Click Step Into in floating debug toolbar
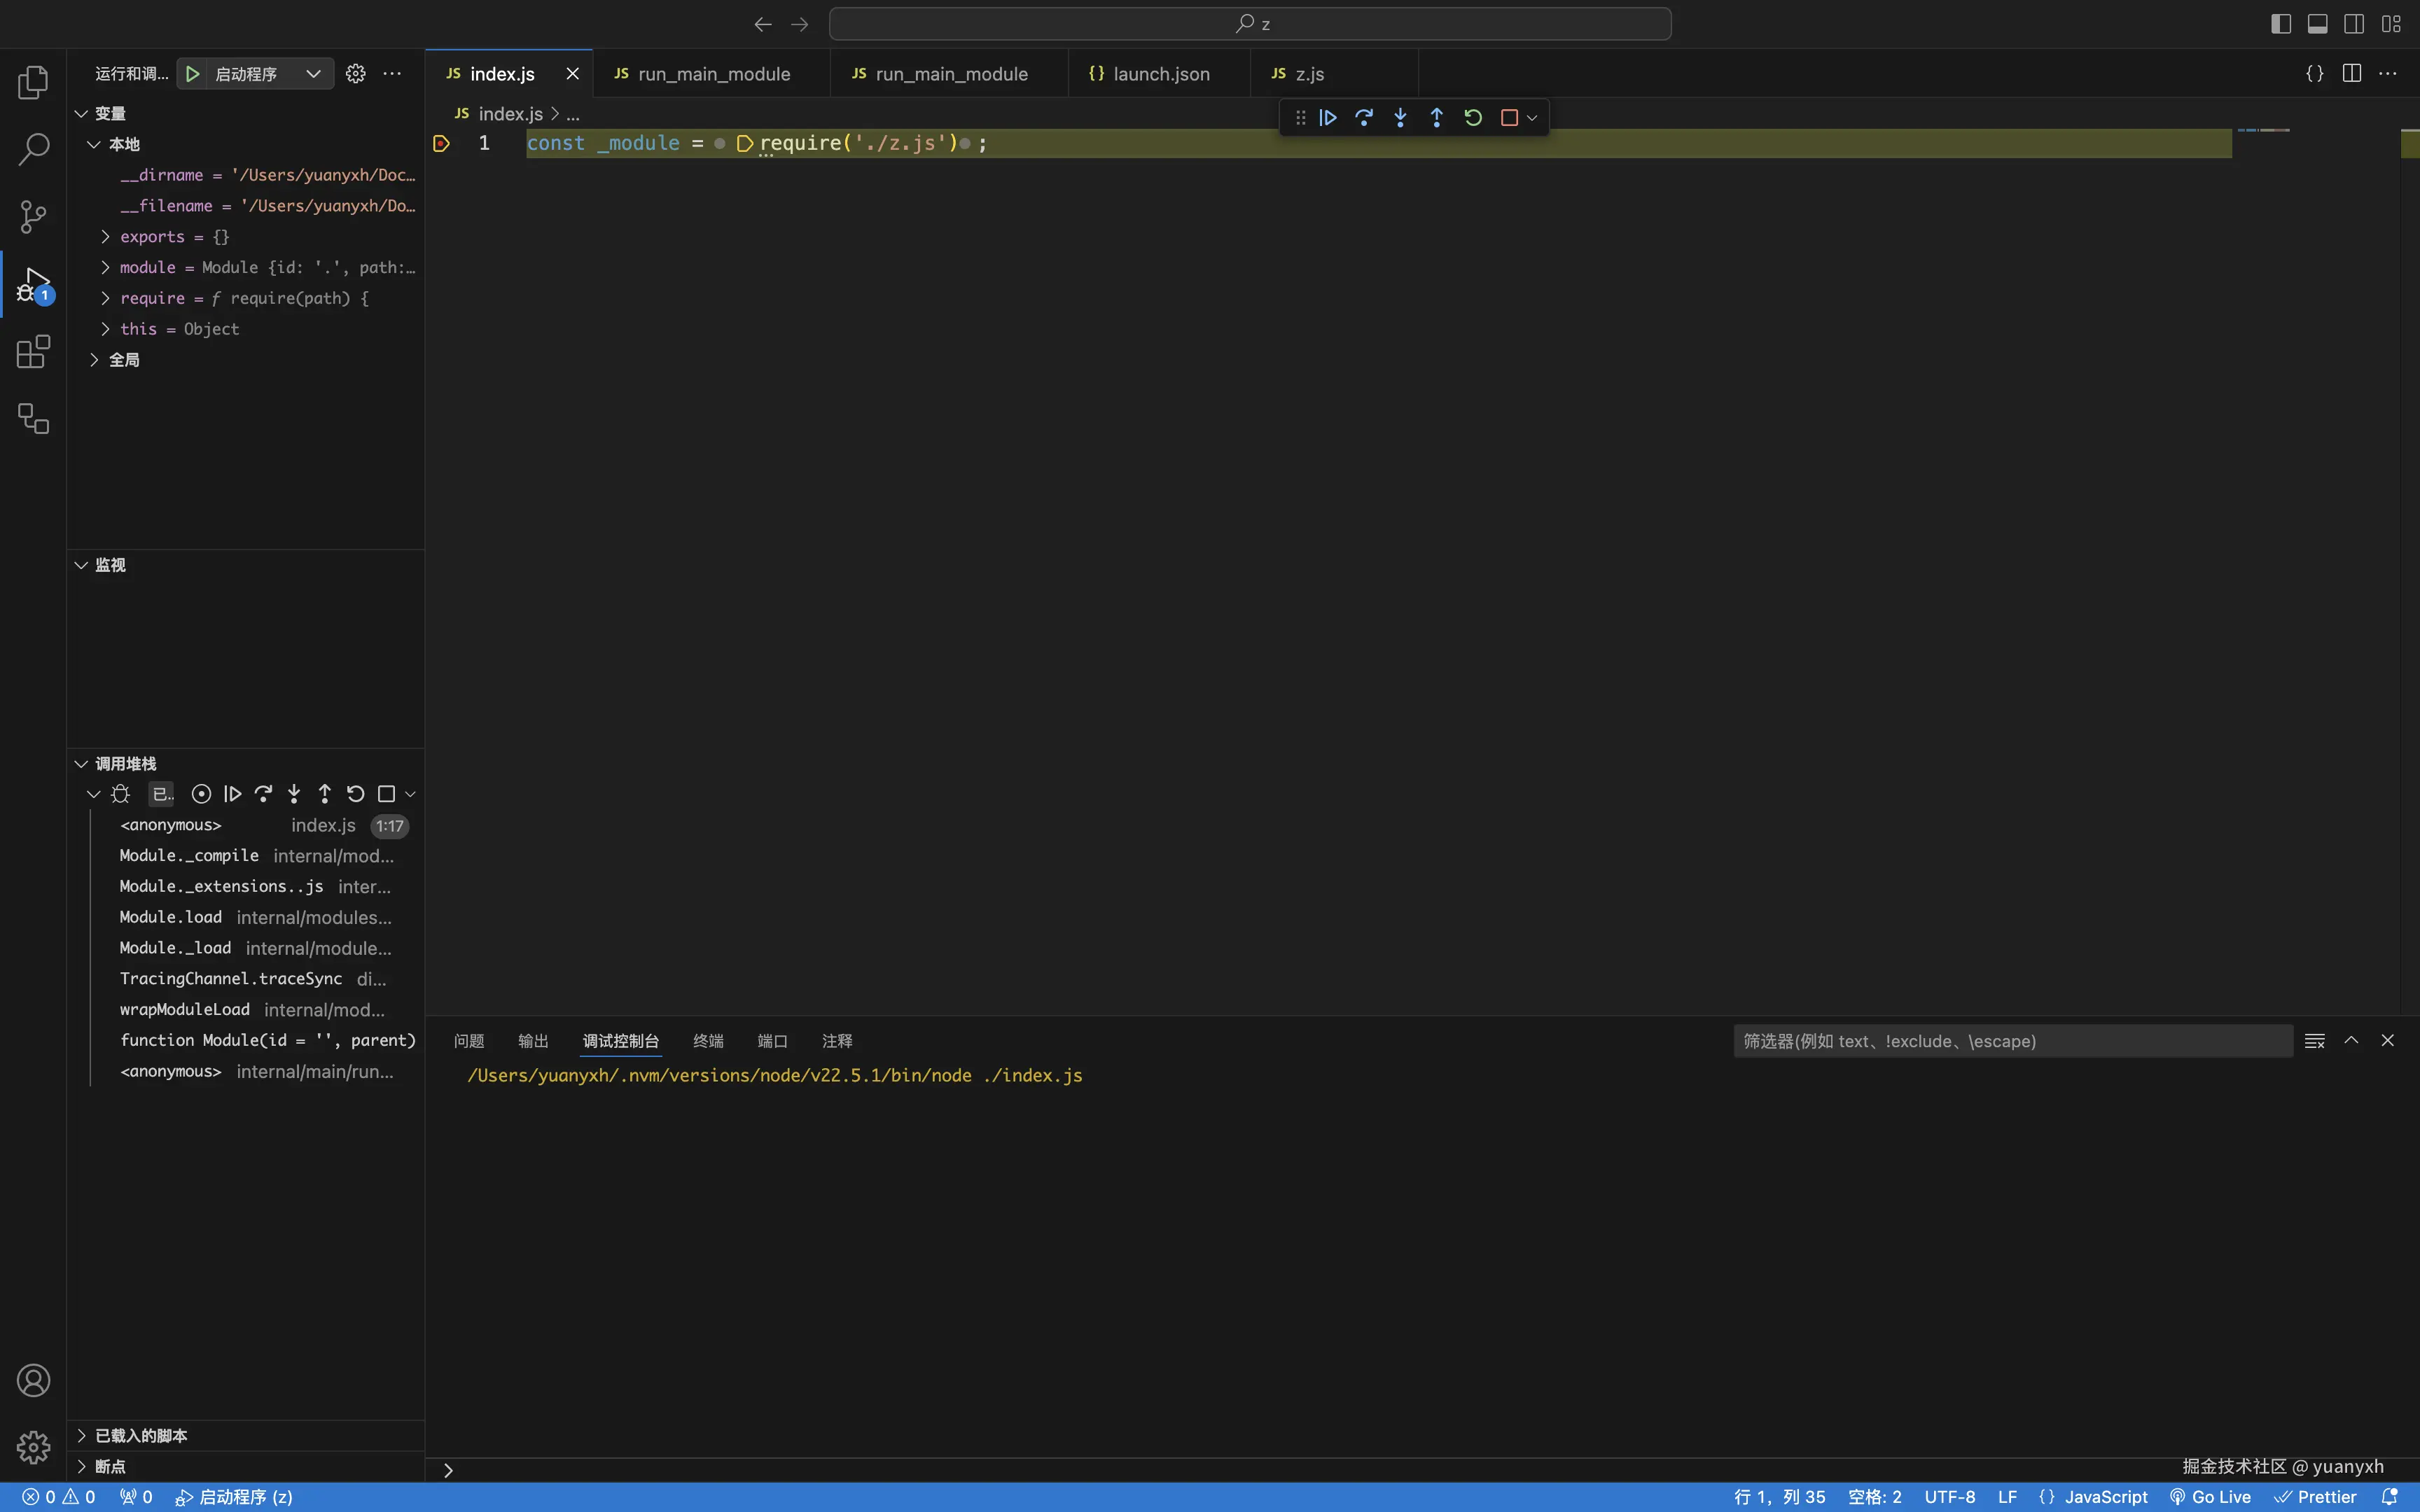The height and width of the screenshot is (1512, 2420). coord(1400,118)
